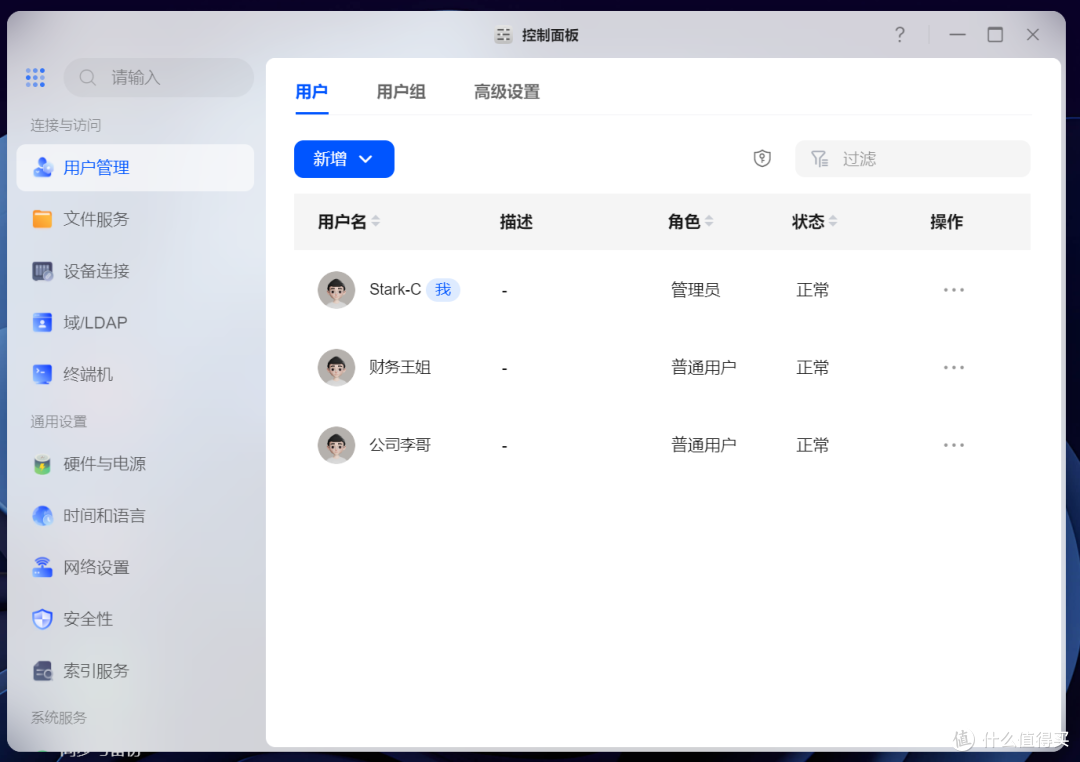Screen dimensions: 1080x762
Task: Minimize the 控制面板 window
Action: pyautogui.click(x=957, y=34)
